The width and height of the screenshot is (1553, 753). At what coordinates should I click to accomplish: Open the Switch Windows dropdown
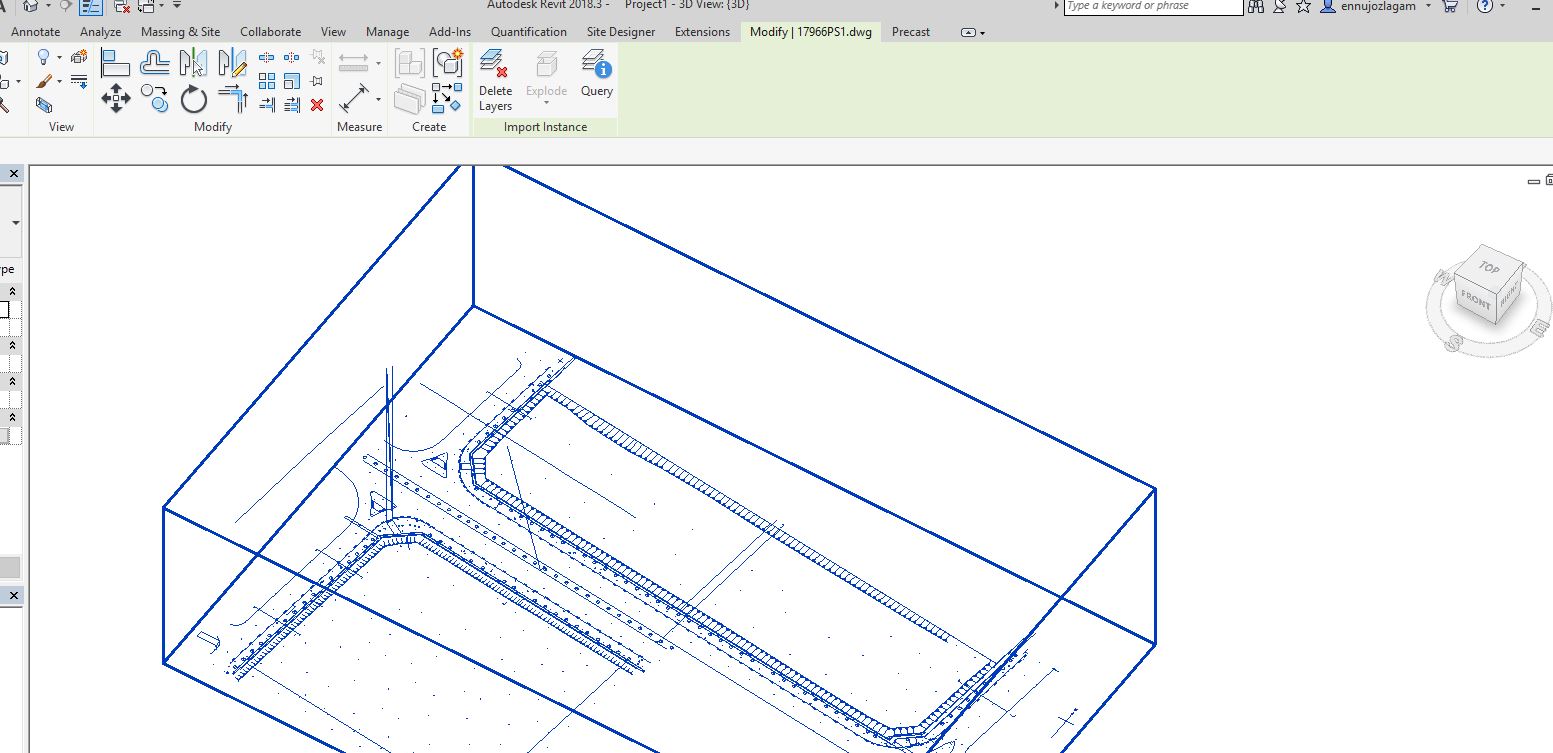click(x=159, y=7)
